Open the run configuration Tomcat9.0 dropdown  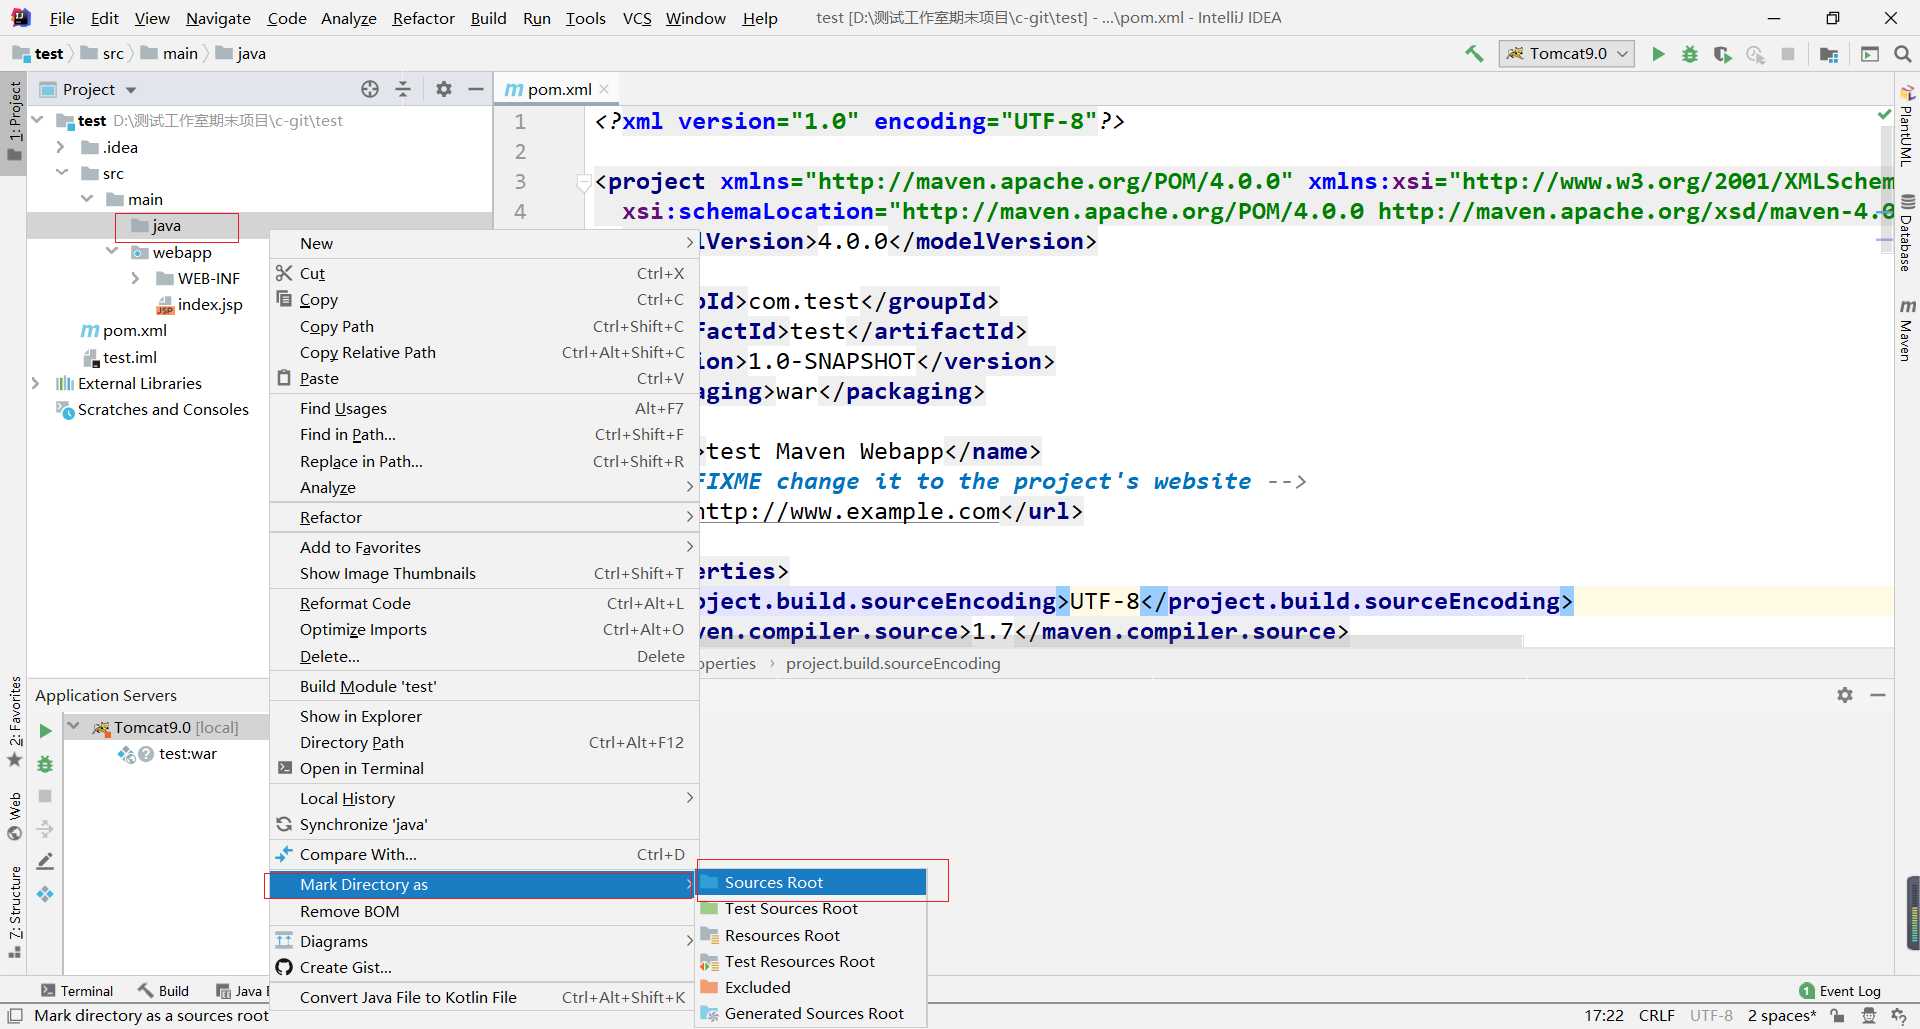click(x=1567, y=54)
